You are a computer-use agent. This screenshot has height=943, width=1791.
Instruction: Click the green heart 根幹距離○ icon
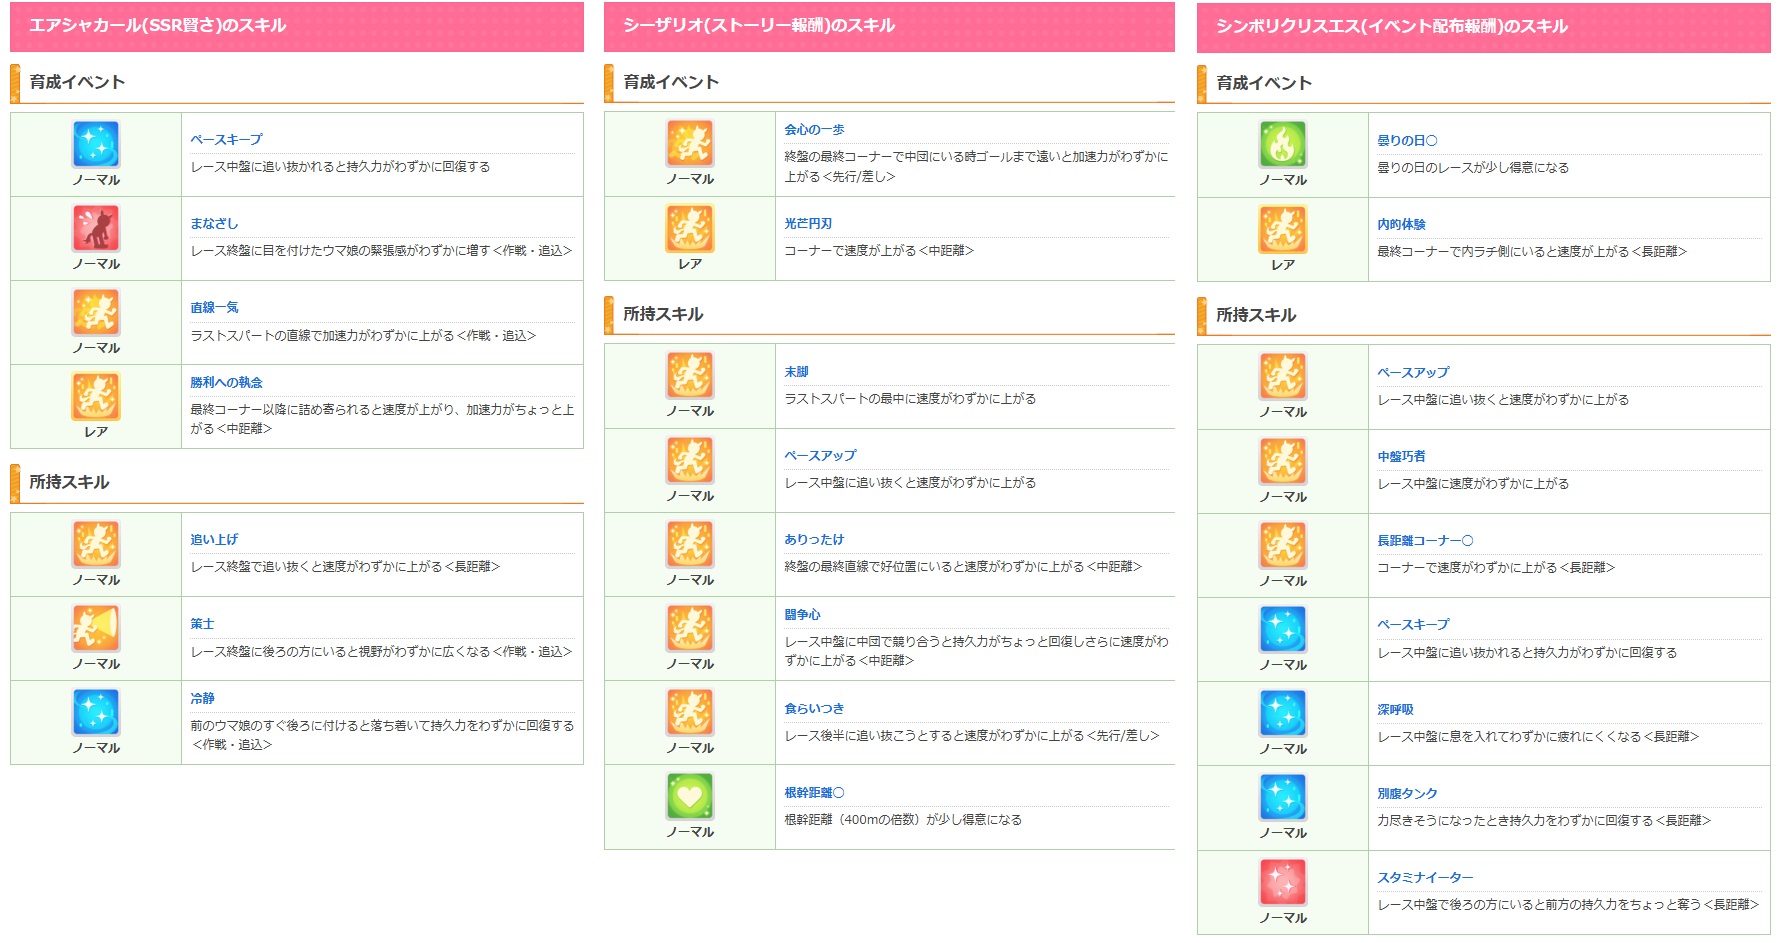pyautogui.click(x=690, y=796)
